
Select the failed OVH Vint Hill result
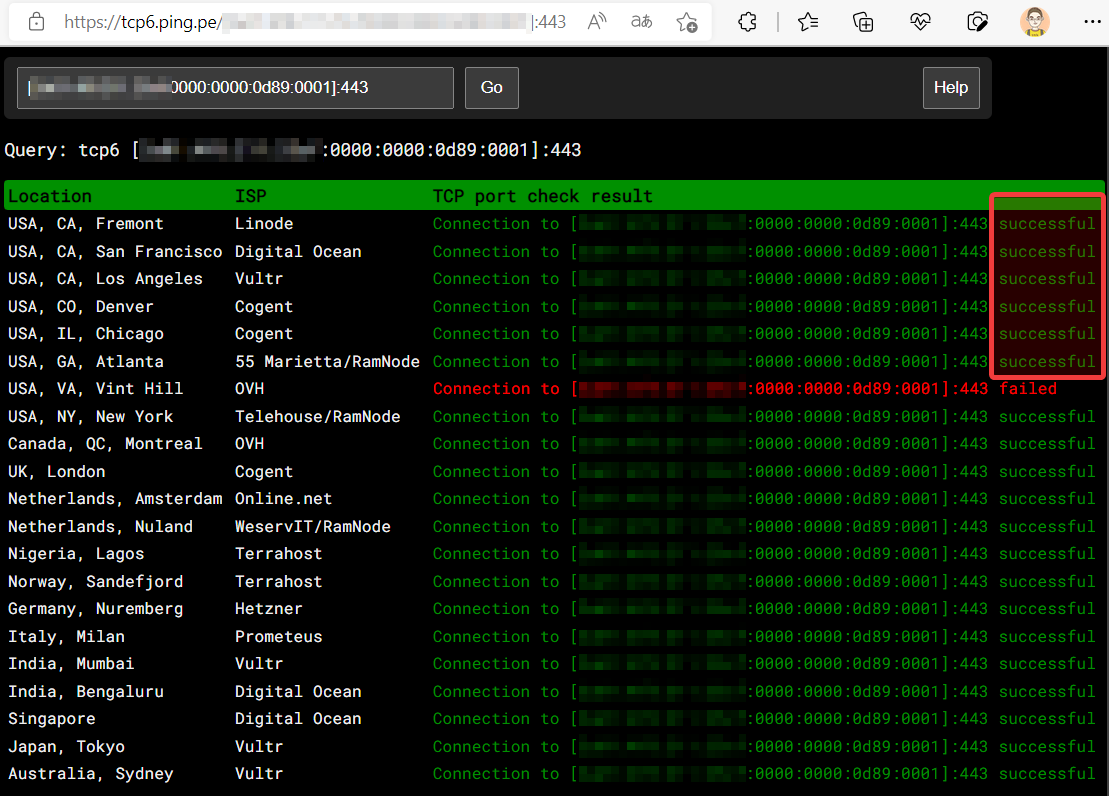click(1028, 388)
